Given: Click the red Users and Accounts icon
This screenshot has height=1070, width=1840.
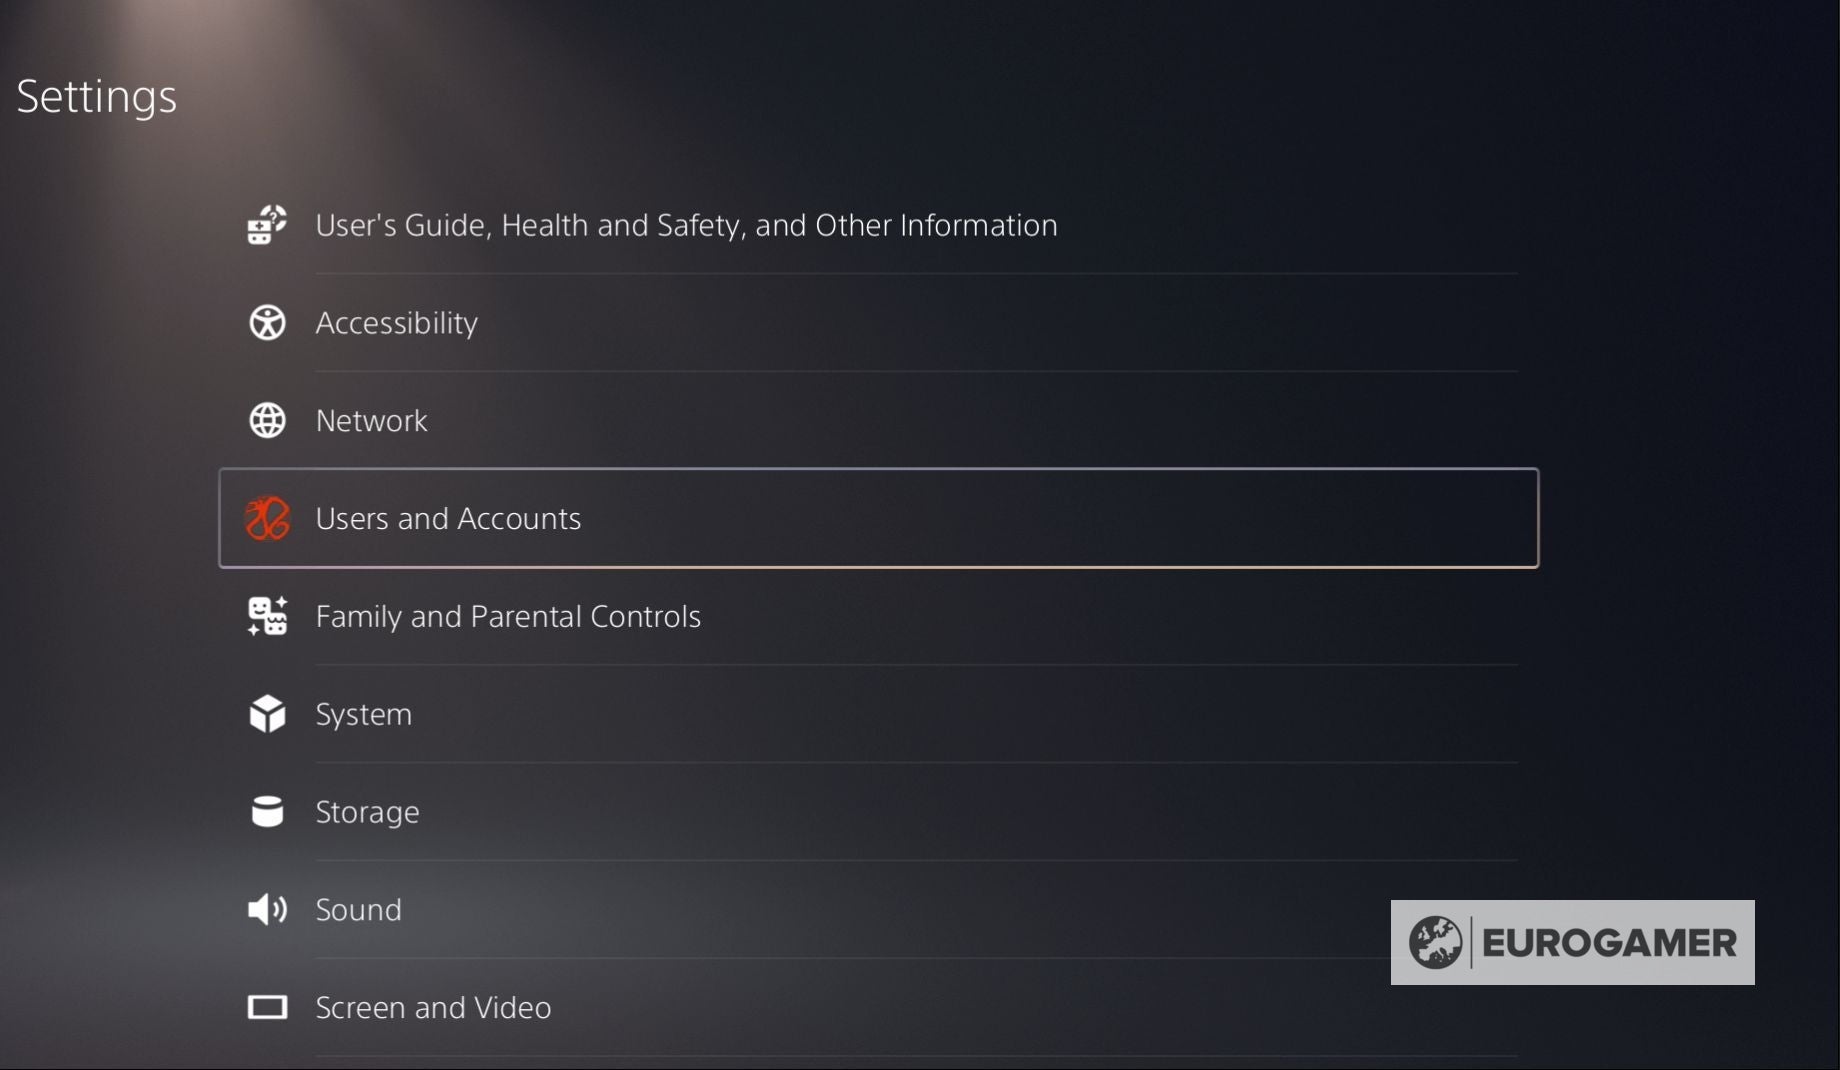Looking at the screenshot, I should pos(266,518).
